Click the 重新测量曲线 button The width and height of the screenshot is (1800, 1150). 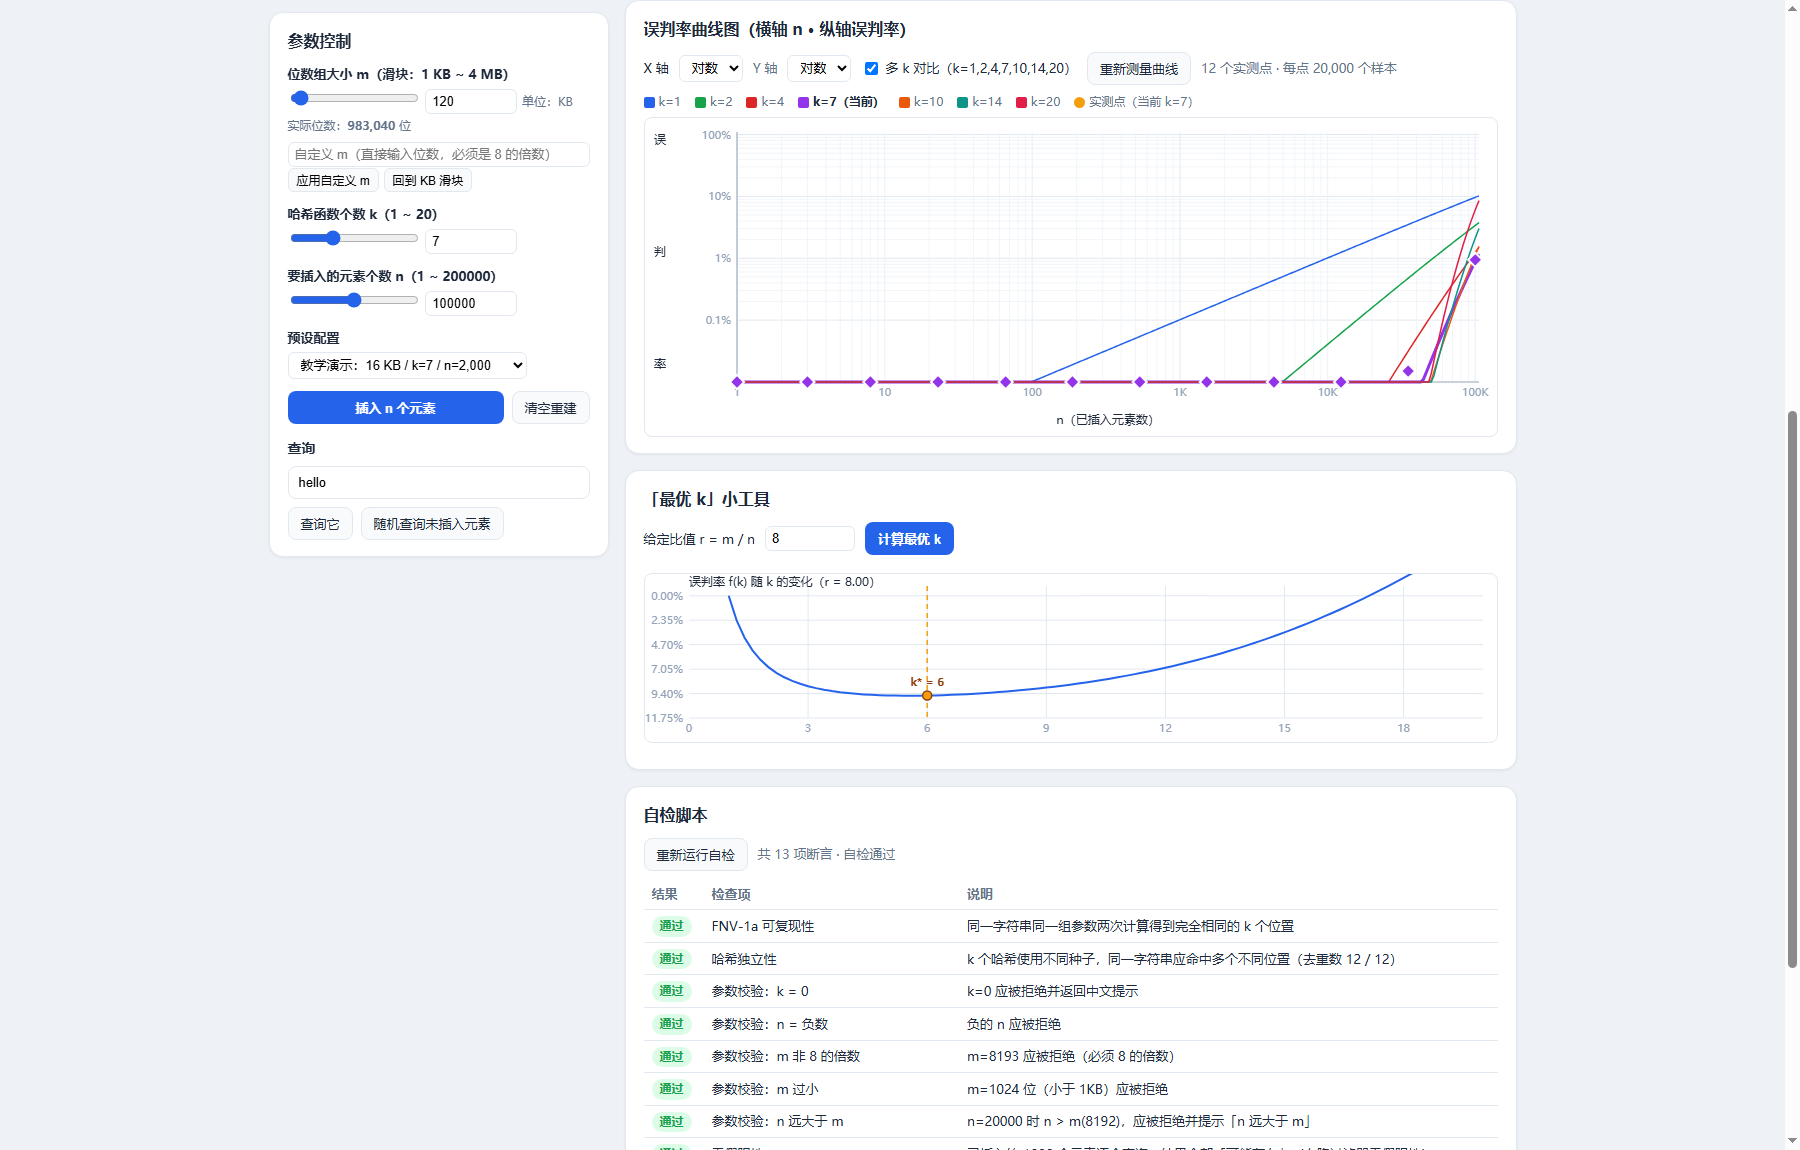pos(1138,69)
